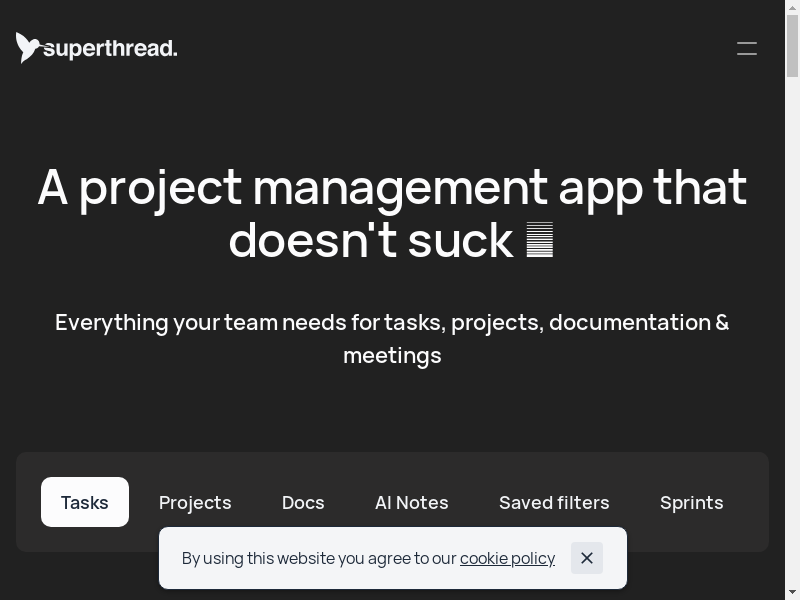This screenshot has height=600, width=800.
Task: Show the AI Notes tab
Action: click(411, 502)
